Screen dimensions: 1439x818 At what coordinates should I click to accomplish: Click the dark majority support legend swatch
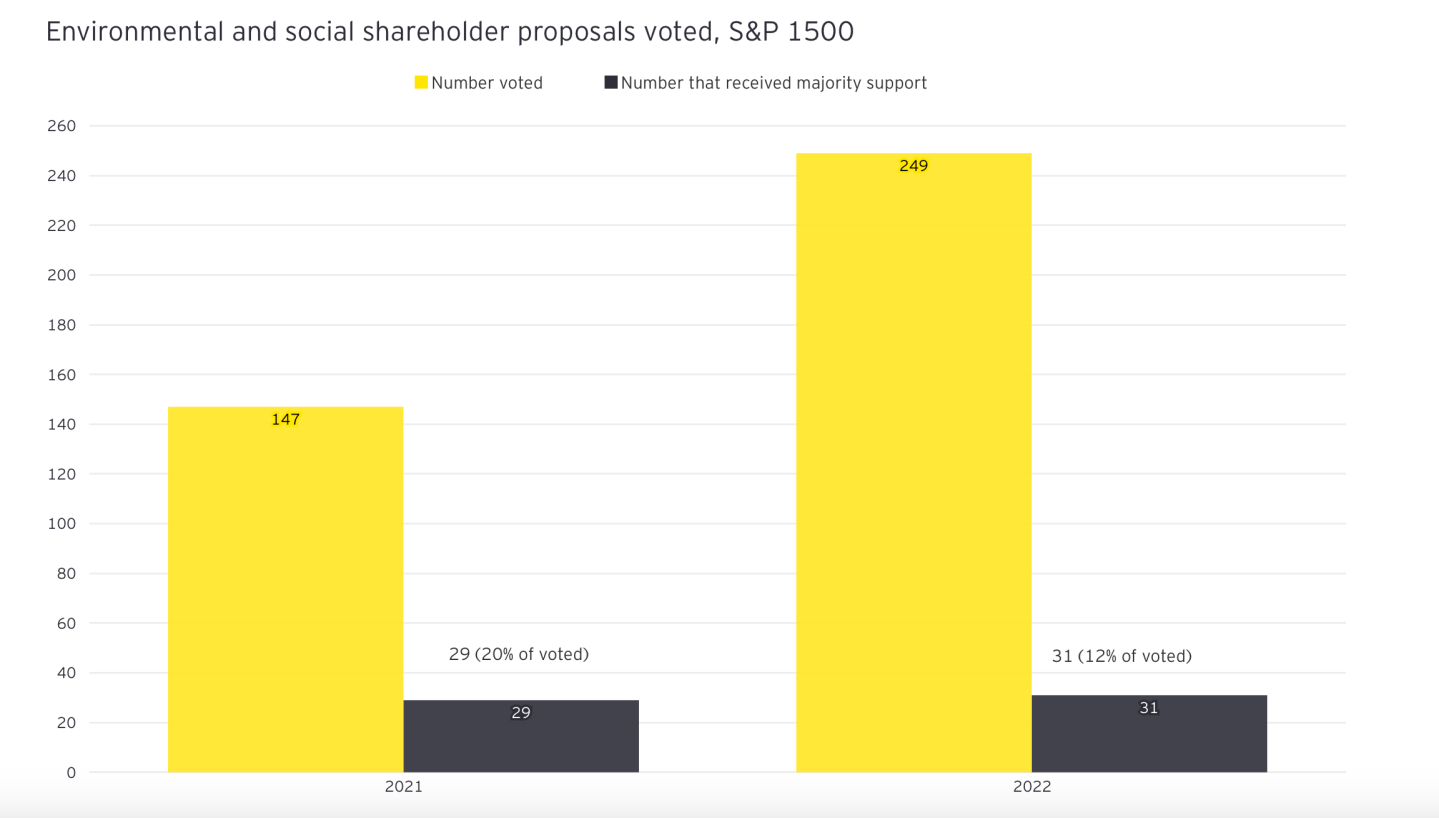coord(611,83)
